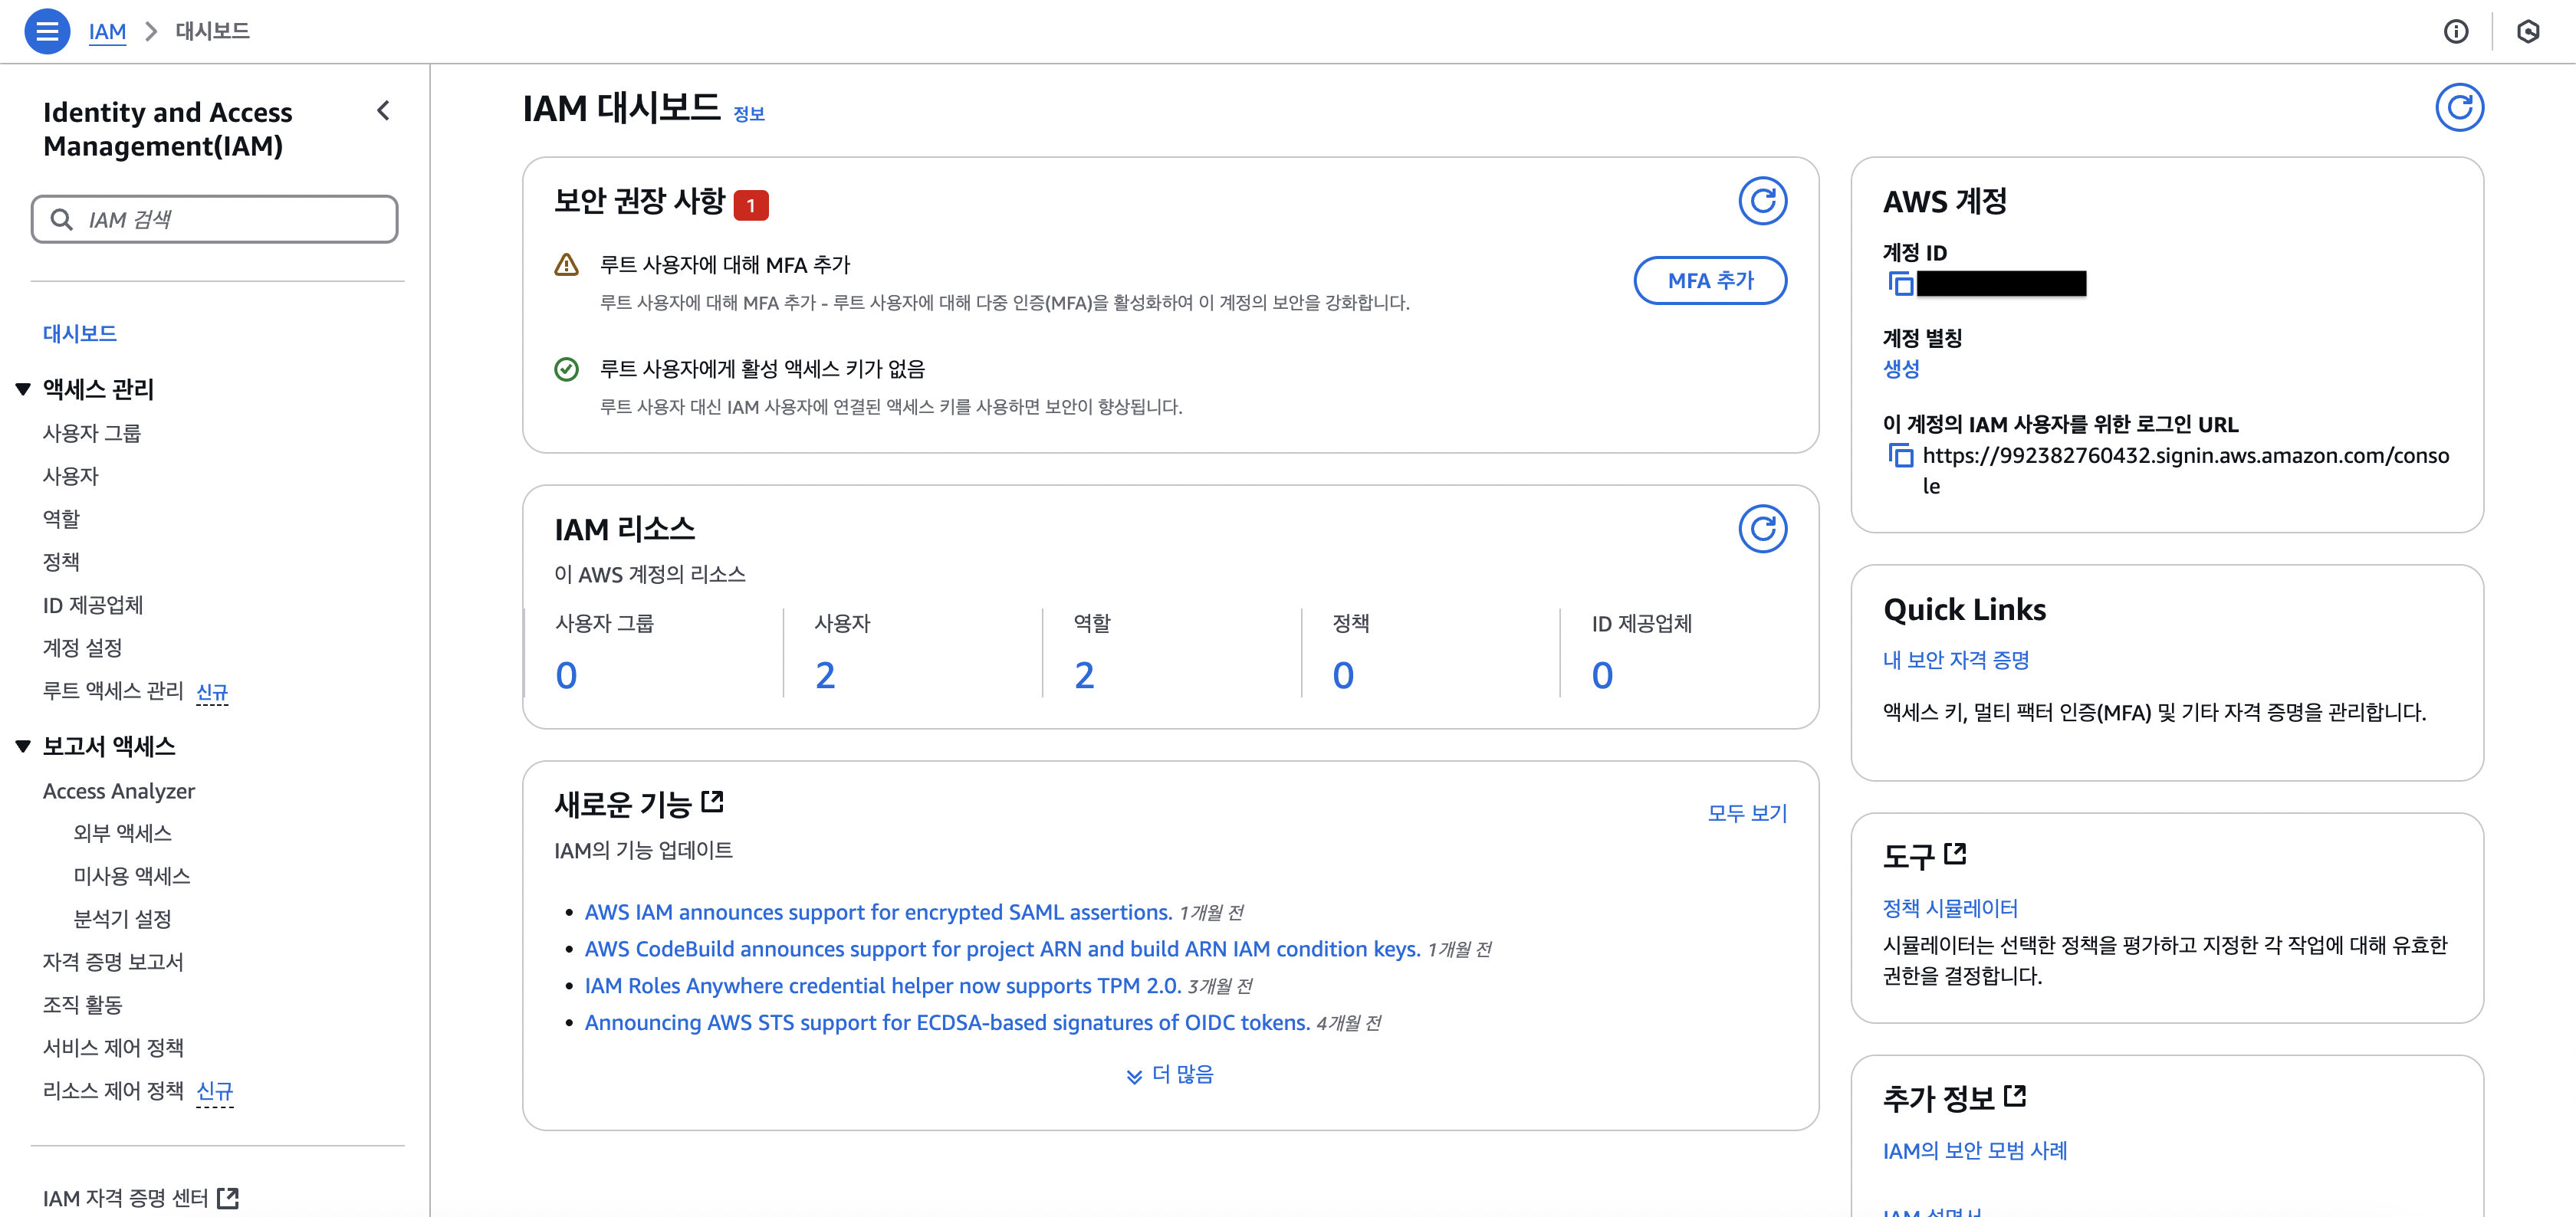Copy the account ID
This screenshot has width=2576, height=1217.
tap(1900, 284)
